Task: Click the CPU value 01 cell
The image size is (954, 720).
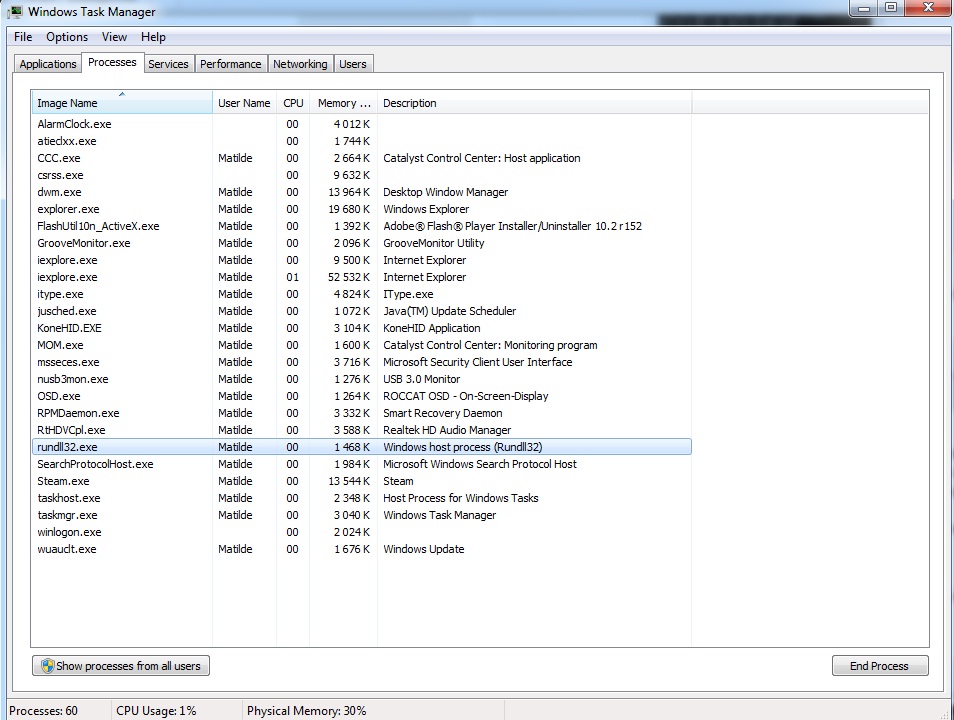Action: pyautogui.click(x=293, y=278)
